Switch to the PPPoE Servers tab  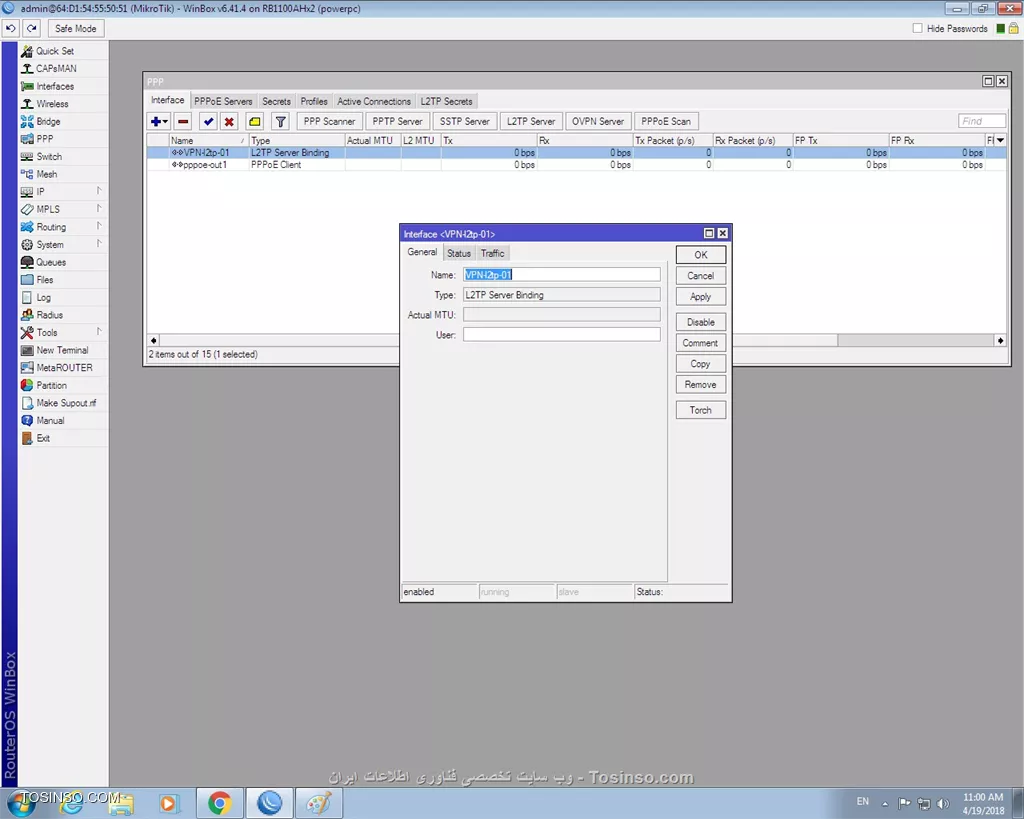tap(223, 101)
